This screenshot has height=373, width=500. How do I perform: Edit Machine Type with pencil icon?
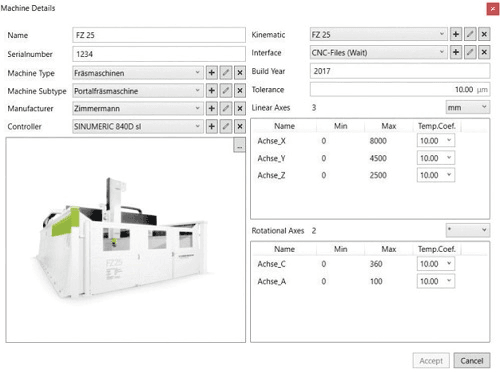[x=226, y=73]
